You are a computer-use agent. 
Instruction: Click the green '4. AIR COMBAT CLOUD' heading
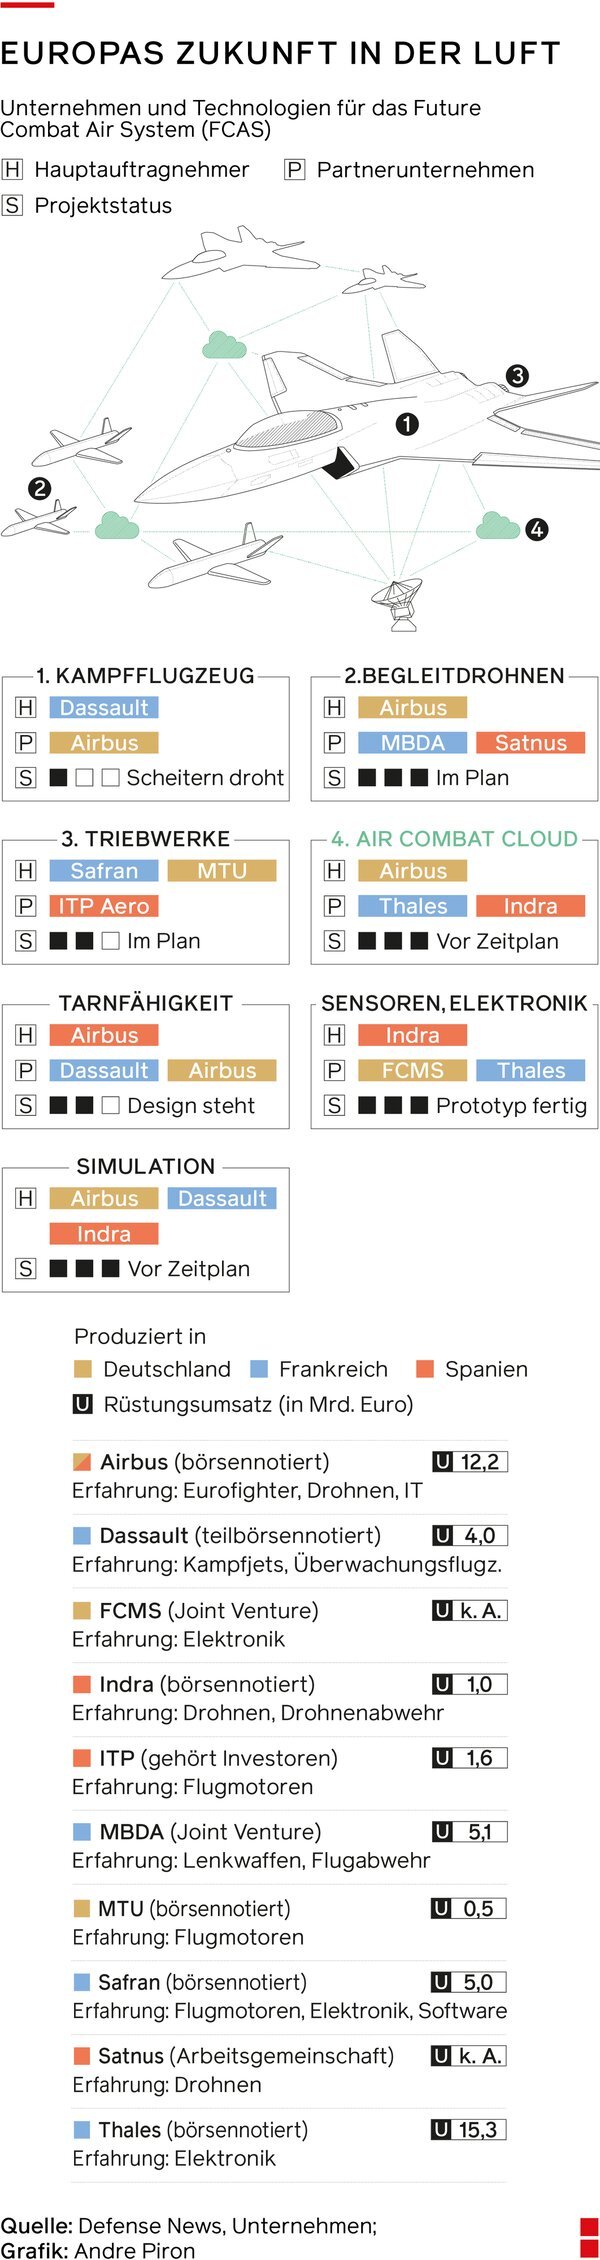coord(454,839)
